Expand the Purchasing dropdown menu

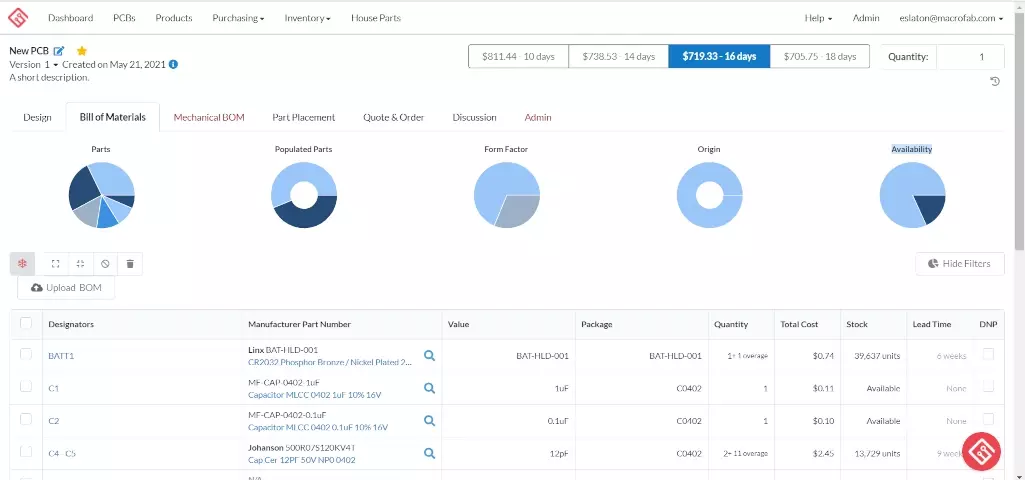pyautogui.click(x=238, y=18)
